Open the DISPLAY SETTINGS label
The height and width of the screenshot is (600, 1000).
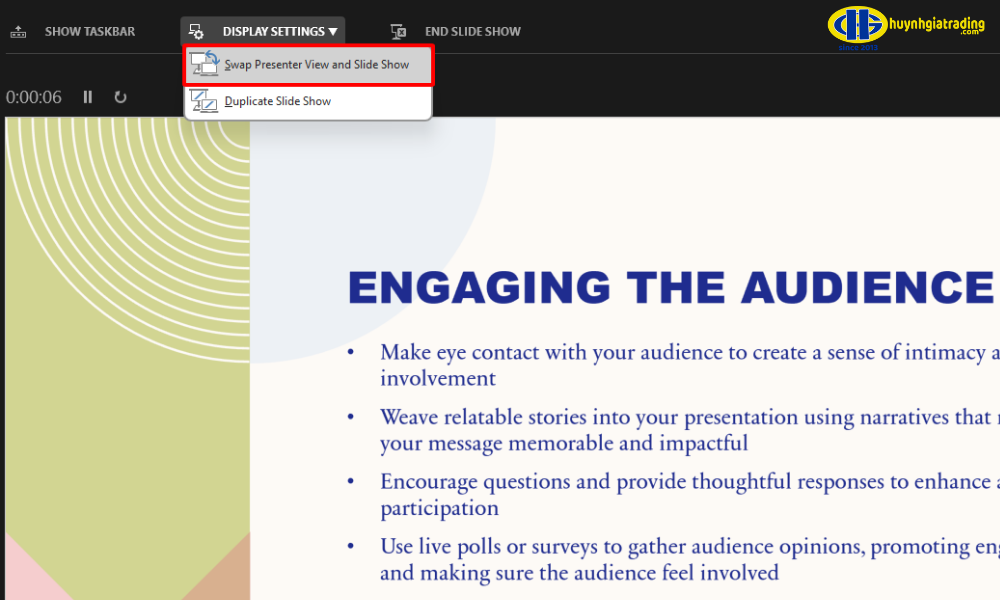pos(273,32)
